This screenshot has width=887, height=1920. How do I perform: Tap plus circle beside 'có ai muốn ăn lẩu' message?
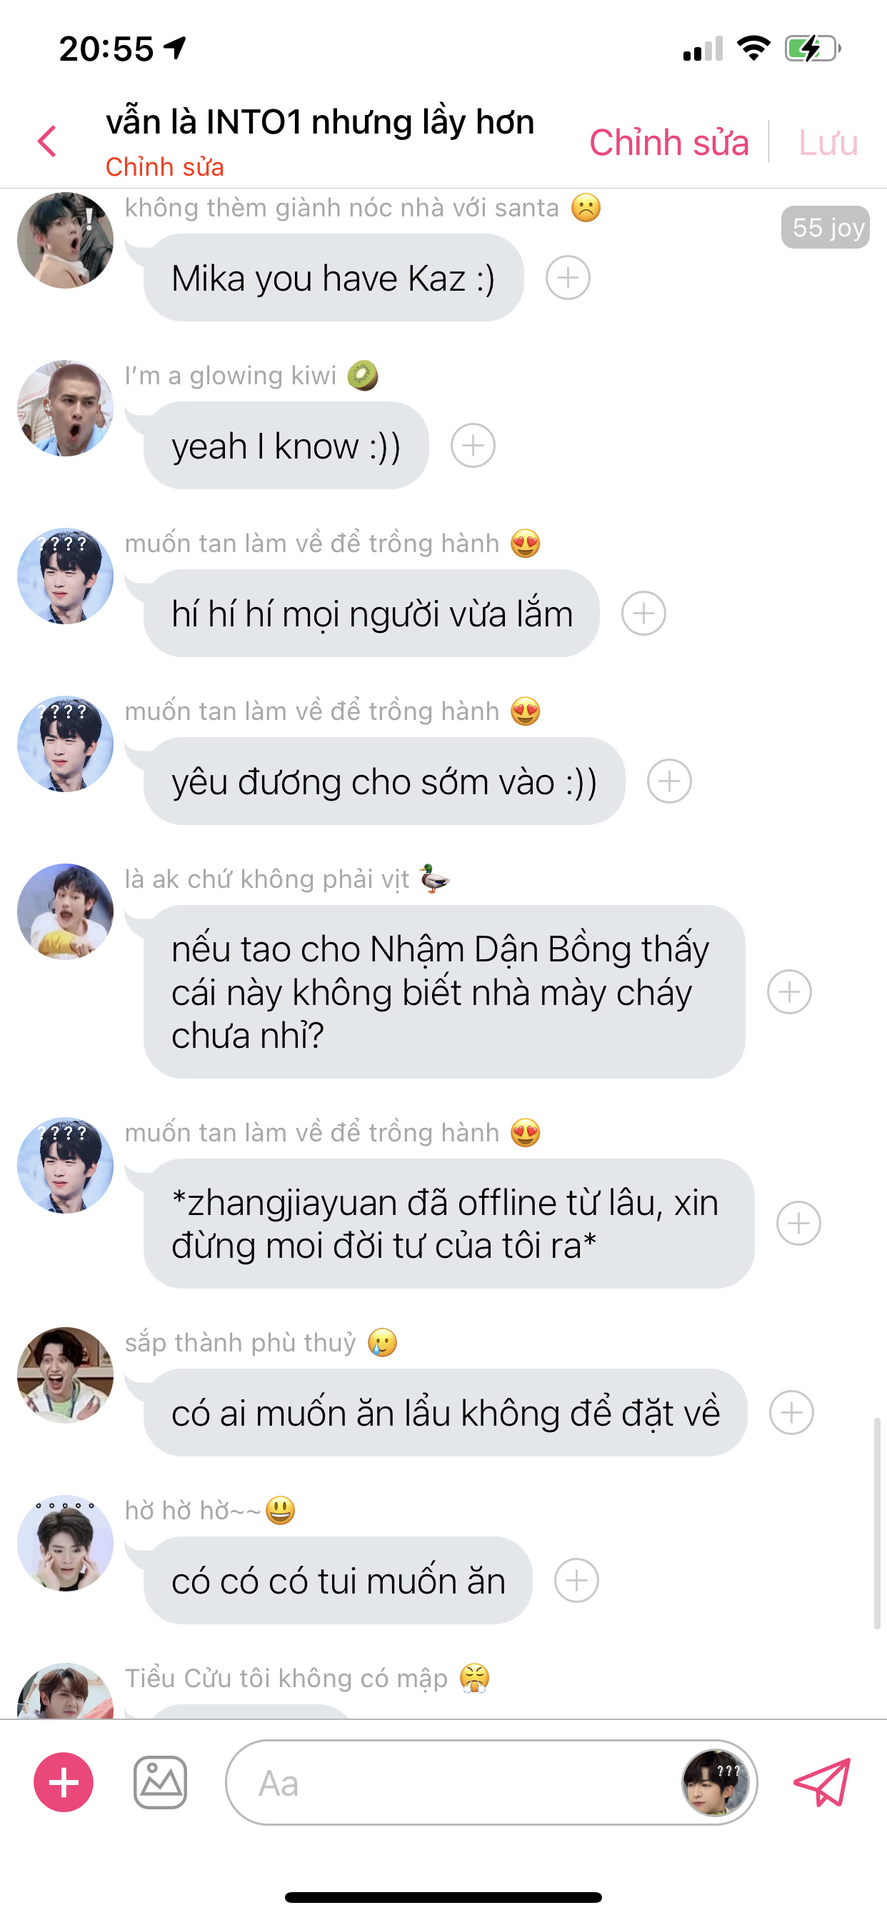click(x=792, y=1412)
